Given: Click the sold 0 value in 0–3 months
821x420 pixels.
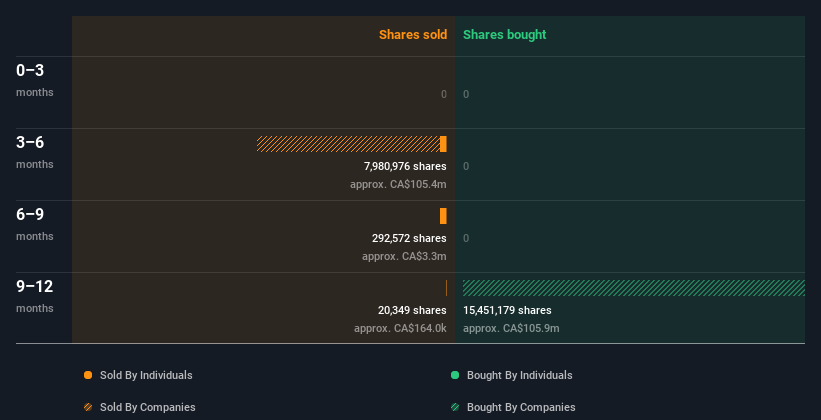Looking at the screenshot, I should tap(444, 94).
